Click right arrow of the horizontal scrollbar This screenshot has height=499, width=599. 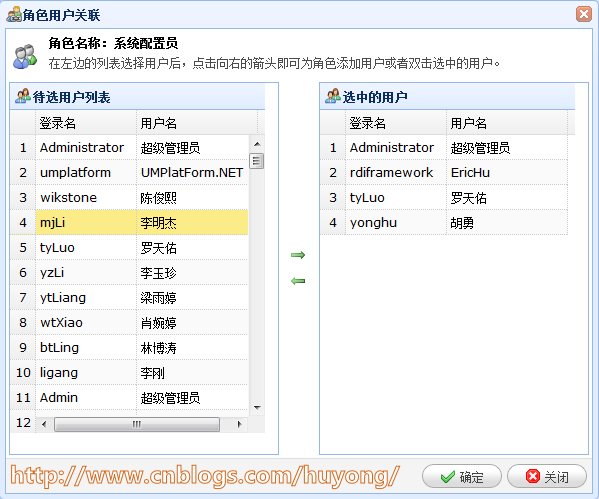[x=240, y=424]
